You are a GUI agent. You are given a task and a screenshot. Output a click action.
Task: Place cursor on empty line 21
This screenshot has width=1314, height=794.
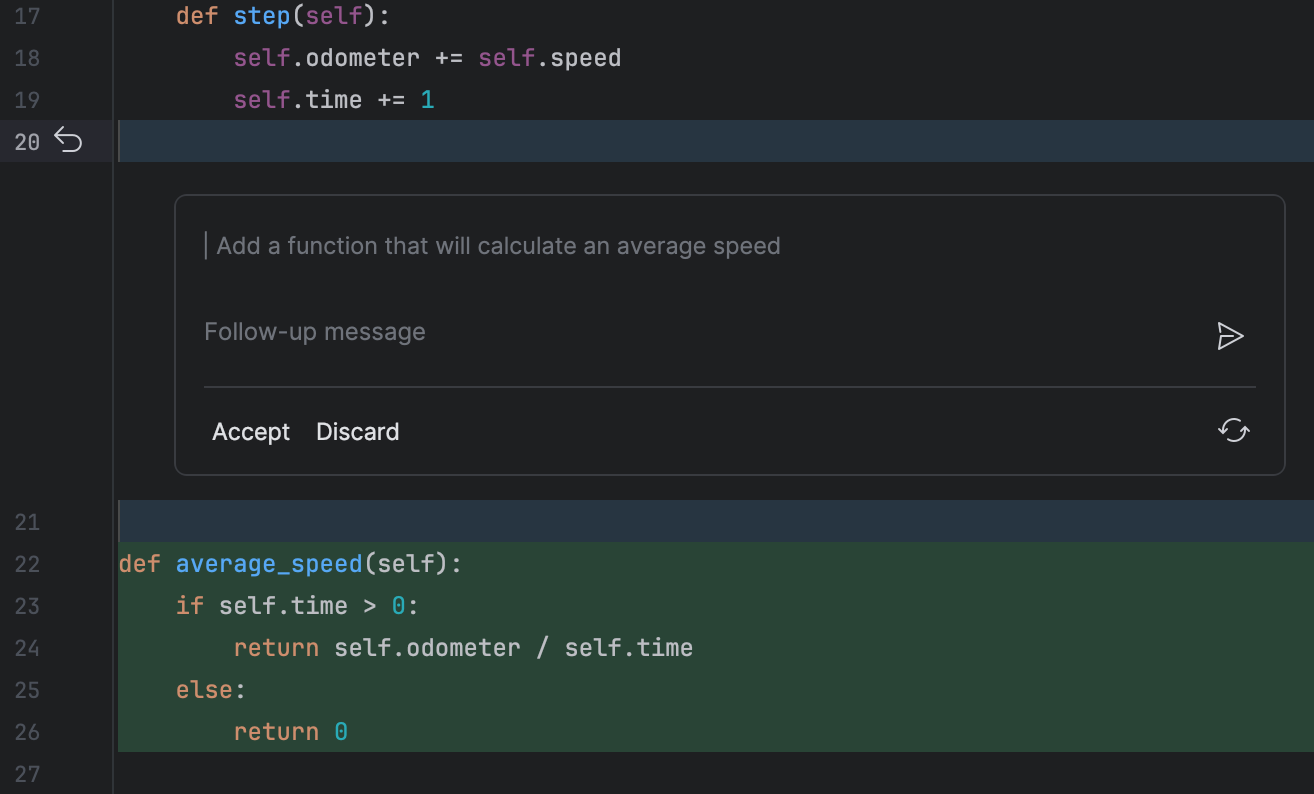tap(600, 521)
